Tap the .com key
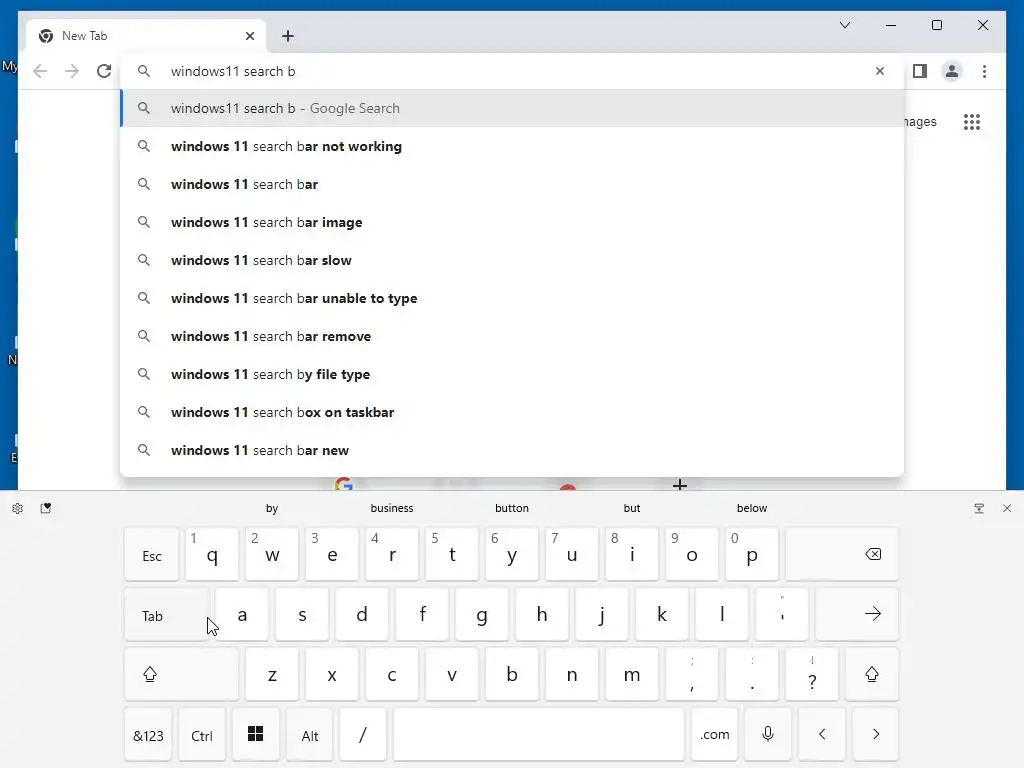1024x768 pixels. [x=714, y=735]
